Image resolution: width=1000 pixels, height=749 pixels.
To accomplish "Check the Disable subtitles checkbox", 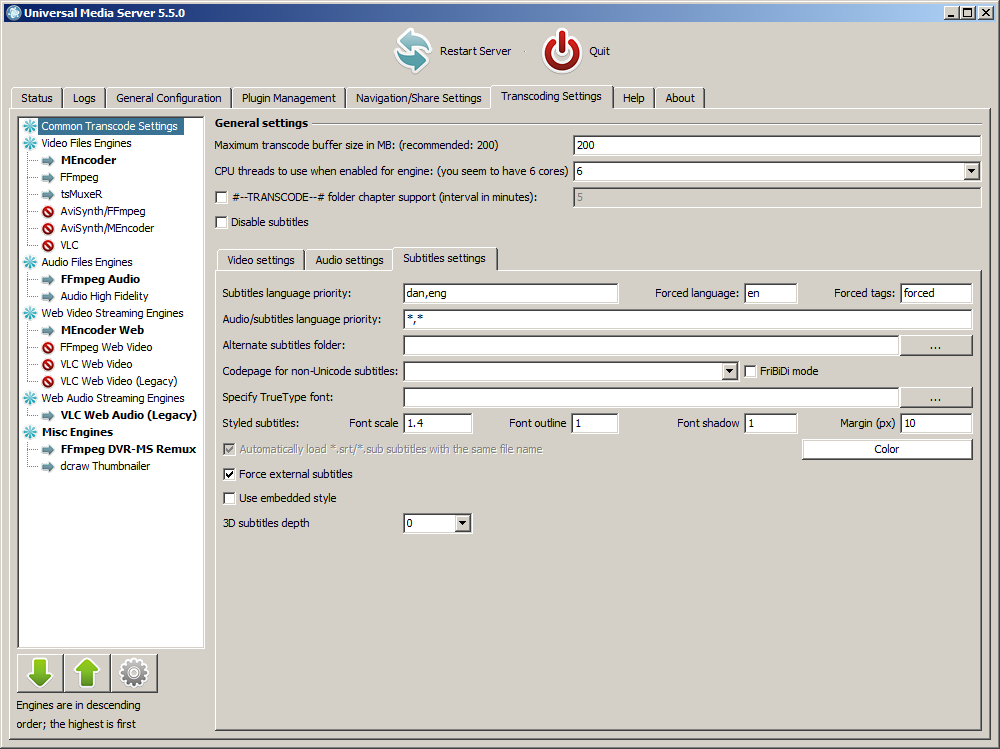I will [221, 222].
